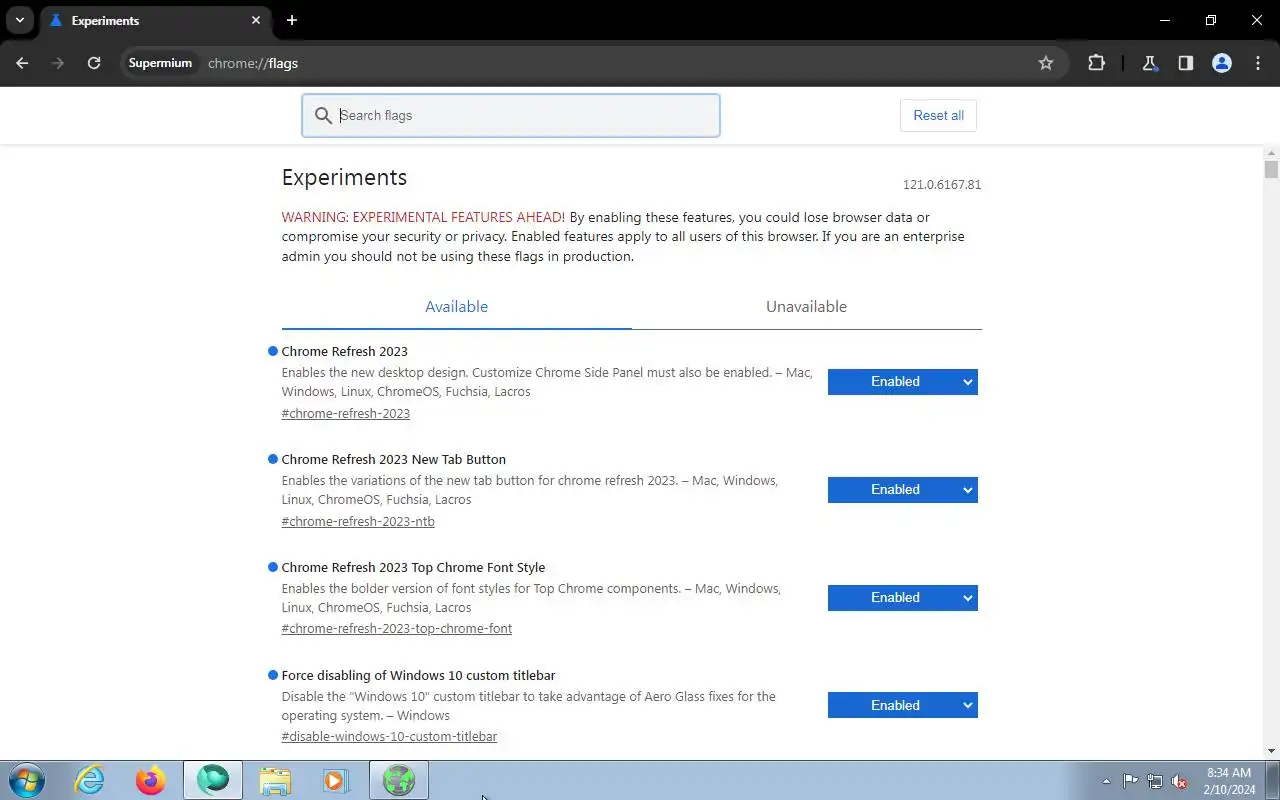The image size is (1280, 800).
Task: Click the Chrome Refresh 2023 flag title
Action: [x=345, y=351]
